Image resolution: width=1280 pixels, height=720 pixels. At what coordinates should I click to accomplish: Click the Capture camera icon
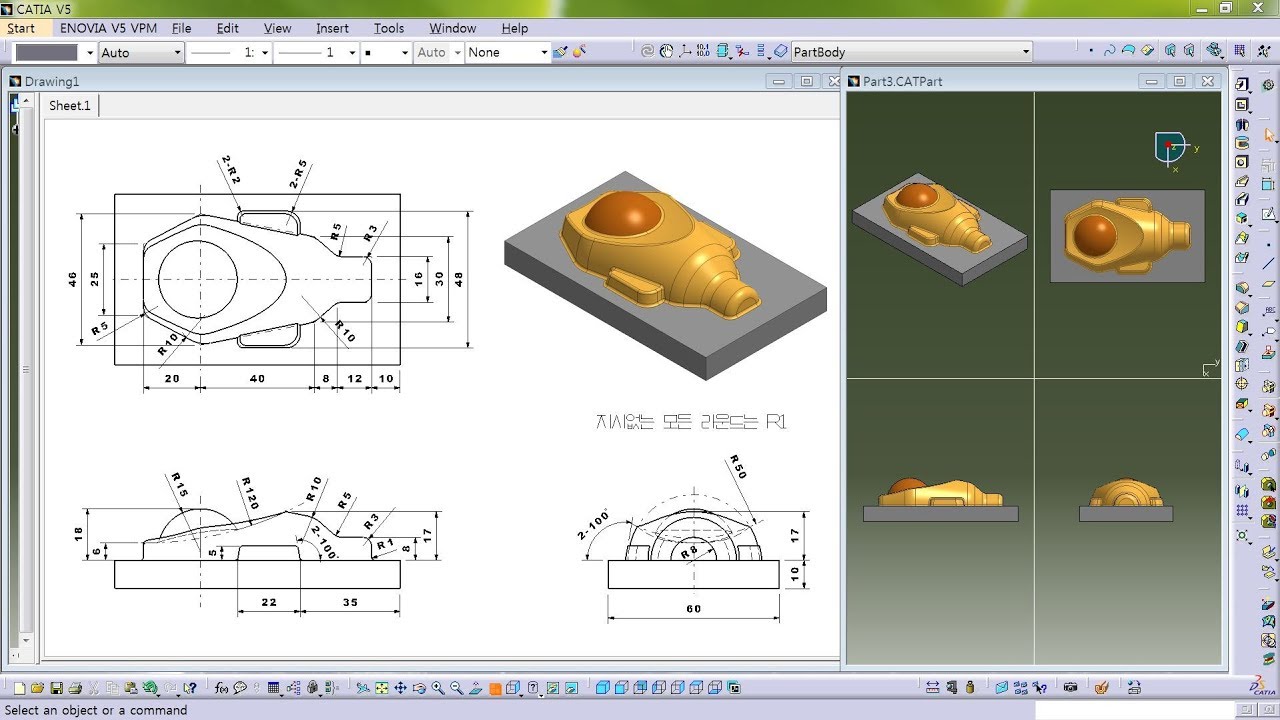coord(1070,688)
